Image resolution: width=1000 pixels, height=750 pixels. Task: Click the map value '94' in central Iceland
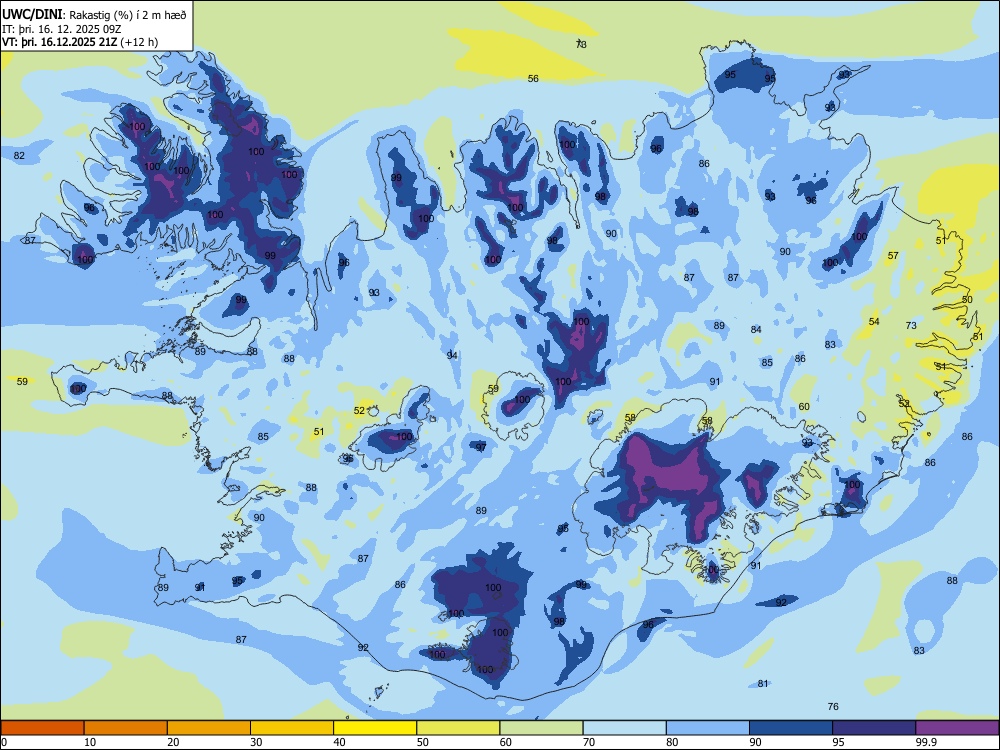coord(452,355)
